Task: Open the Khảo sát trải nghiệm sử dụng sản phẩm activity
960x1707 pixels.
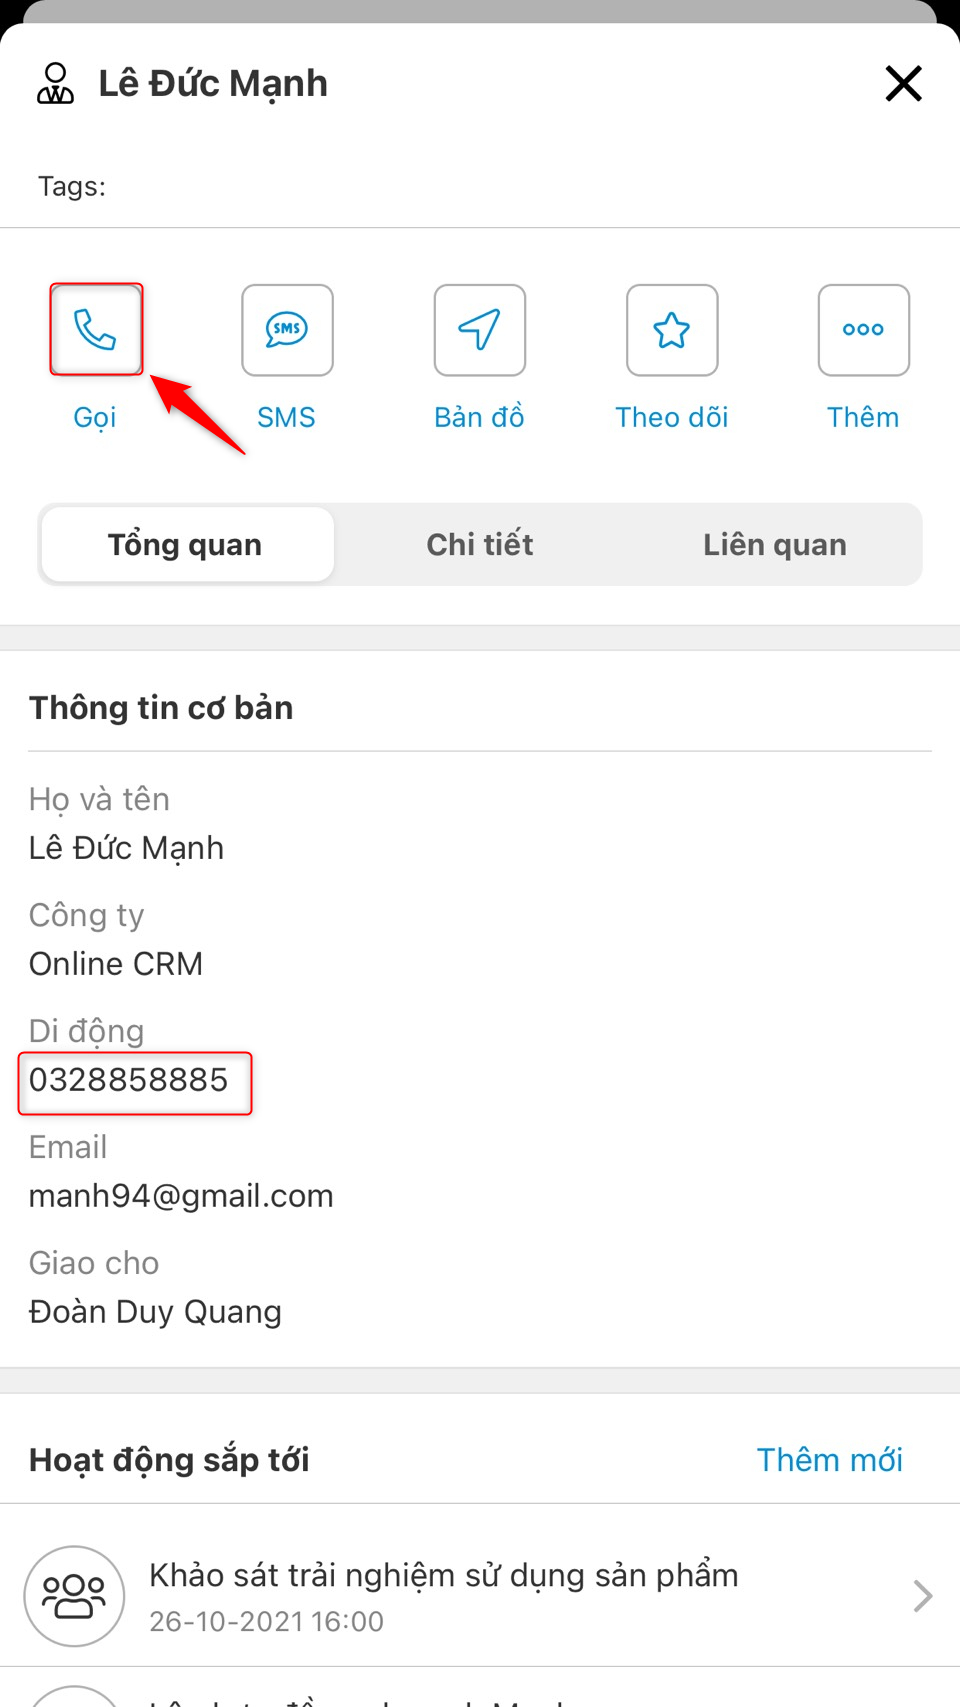Action: pos(480,1595)
